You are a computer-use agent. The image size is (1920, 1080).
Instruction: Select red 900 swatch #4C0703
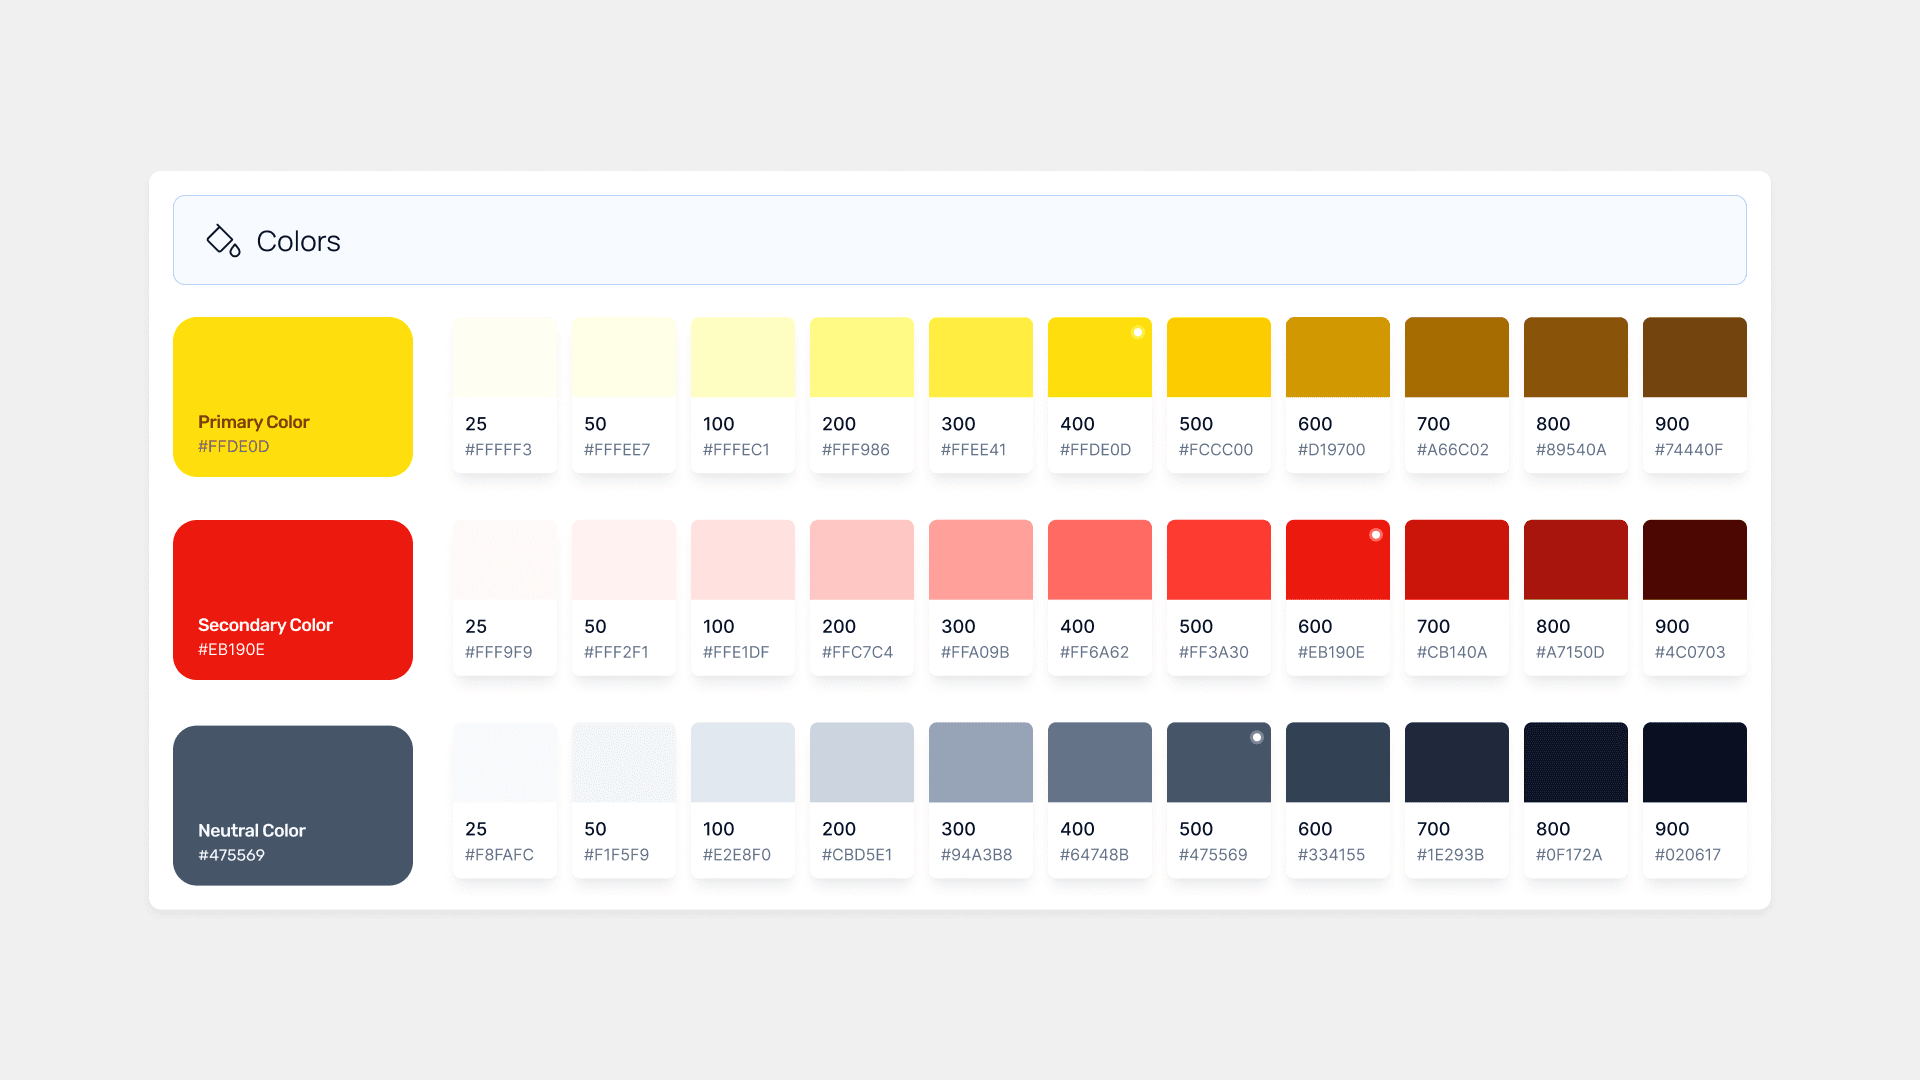tap(1694, 560)
